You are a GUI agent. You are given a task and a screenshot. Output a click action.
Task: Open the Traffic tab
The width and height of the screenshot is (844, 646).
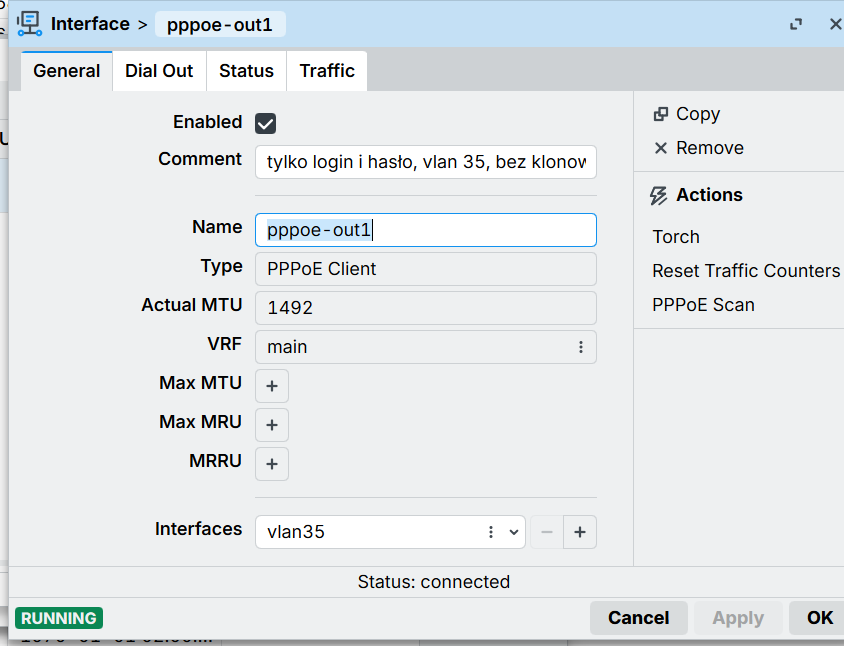click(327, 71)
